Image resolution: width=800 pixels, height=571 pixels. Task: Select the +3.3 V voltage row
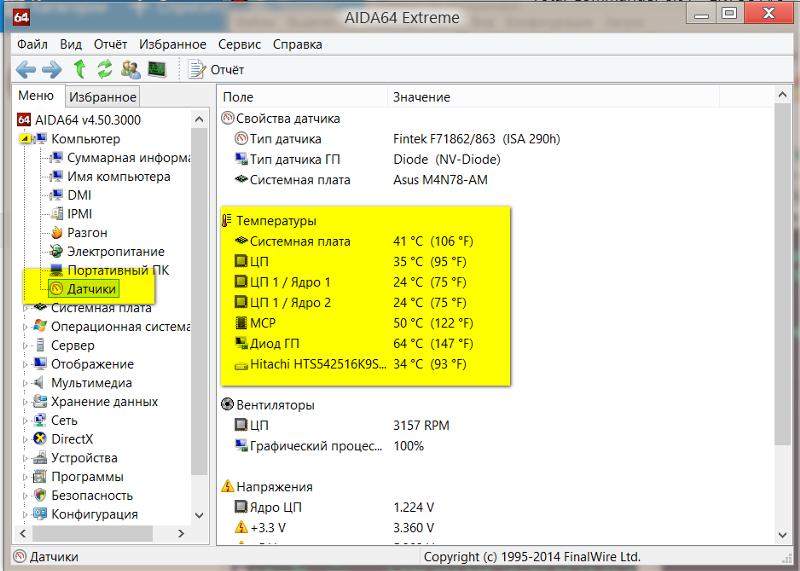334,528
